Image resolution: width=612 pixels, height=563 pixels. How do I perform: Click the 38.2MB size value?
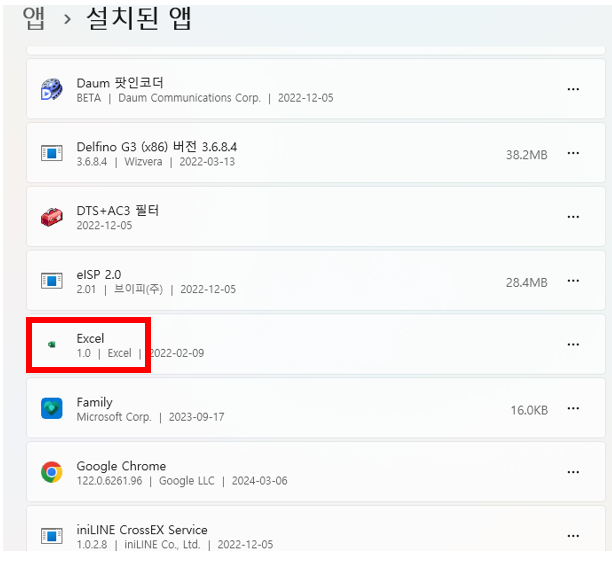pyautogui.click(x=527, y=155)
